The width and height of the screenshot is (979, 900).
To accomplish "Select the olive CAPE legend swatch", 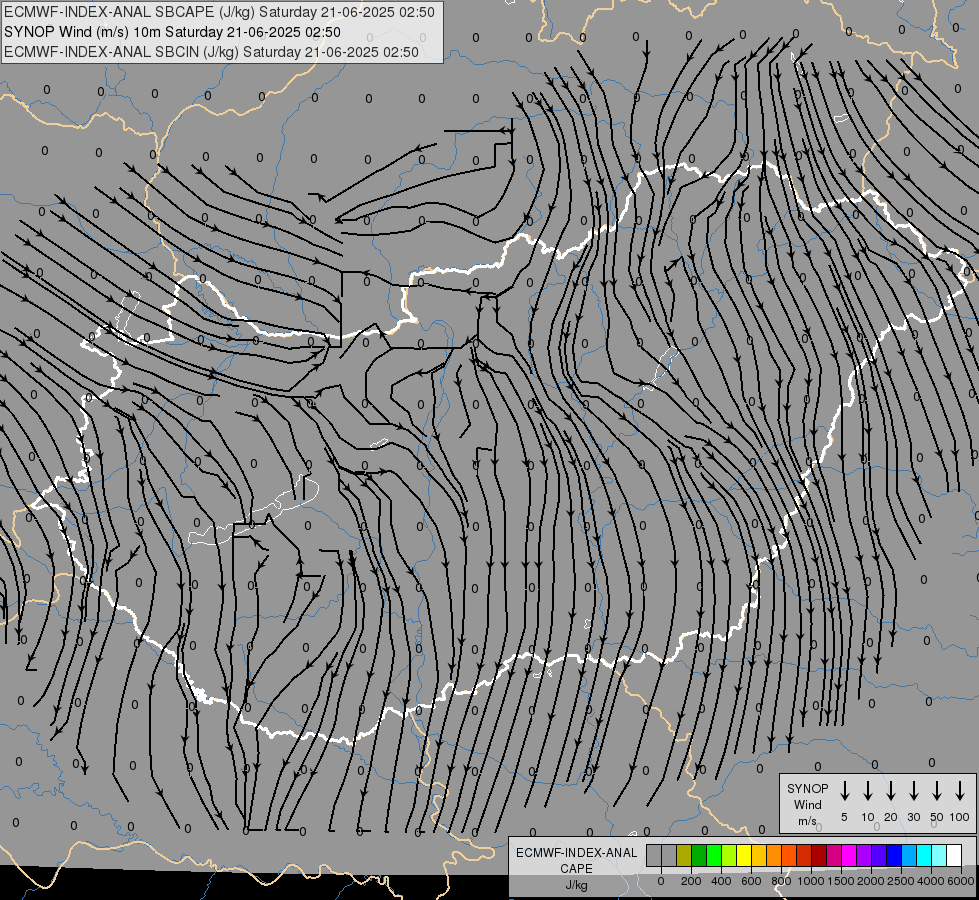I will pos(684,855).
